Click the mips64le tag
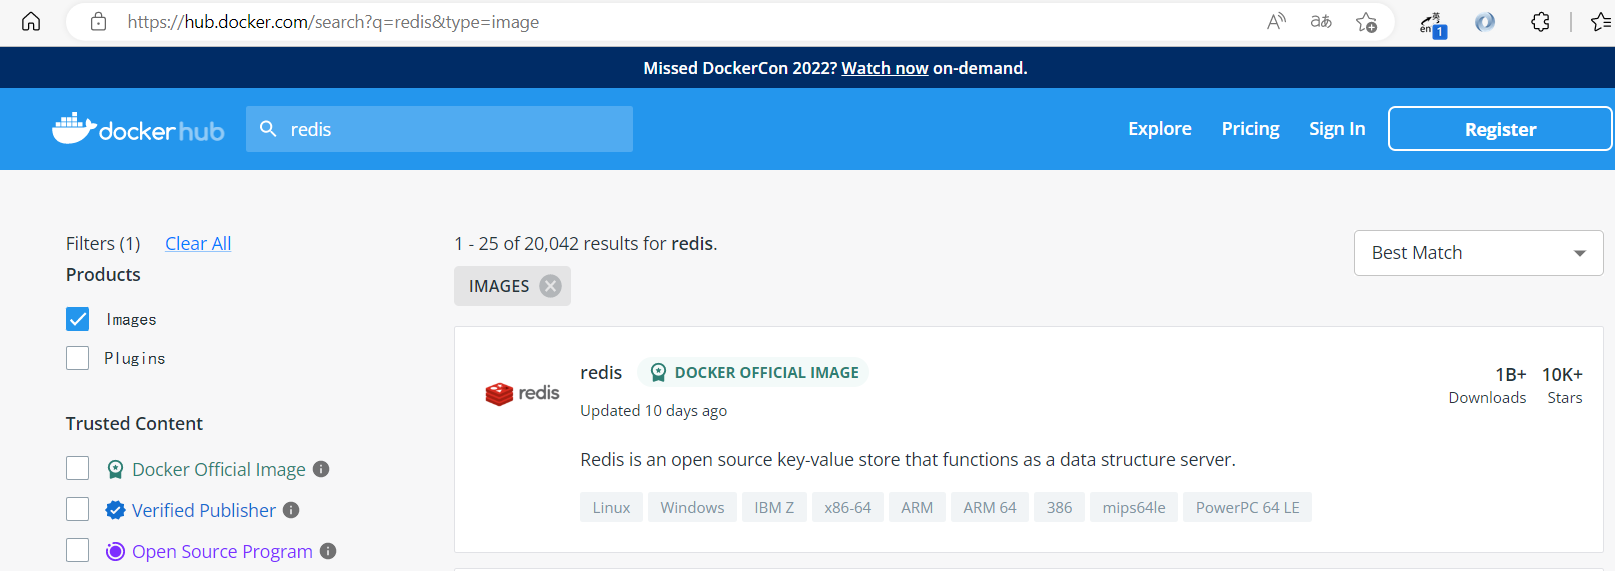1615x571 pixels. point(1134,507)
